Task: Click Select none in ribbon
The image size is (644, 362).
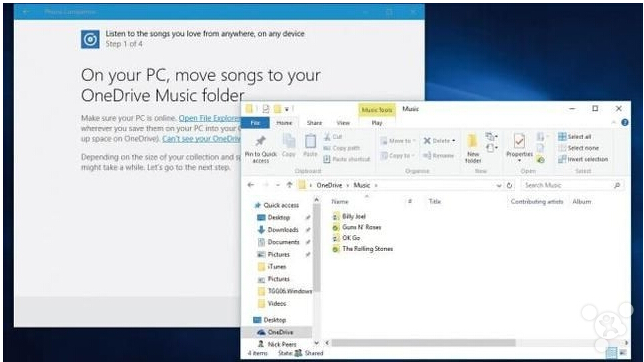Action: [578, 148]
